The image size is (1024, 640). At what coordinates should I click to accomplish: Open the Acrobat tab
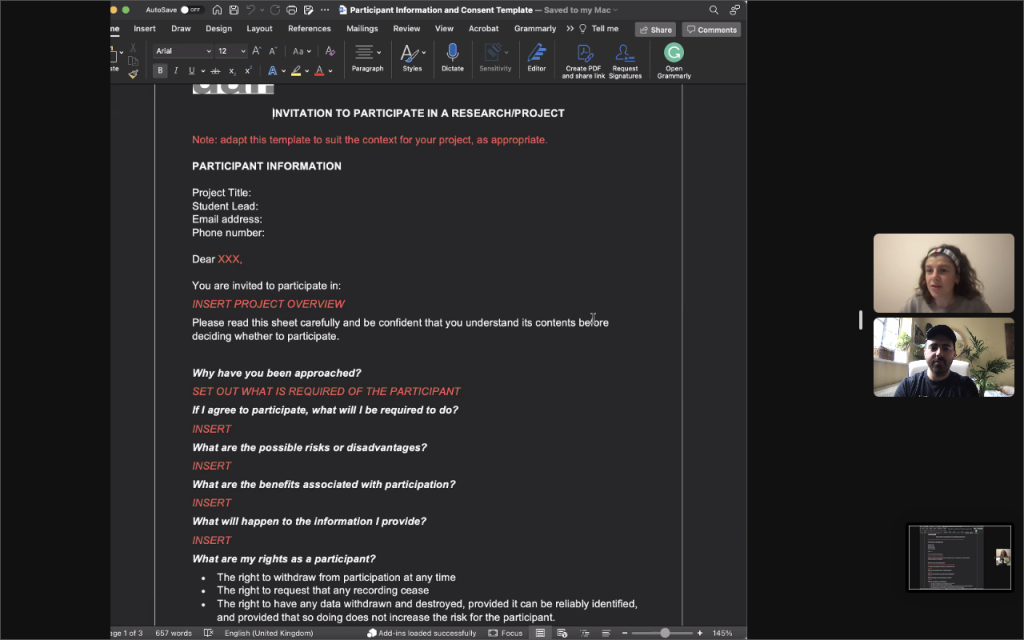[x=483, y=29]
